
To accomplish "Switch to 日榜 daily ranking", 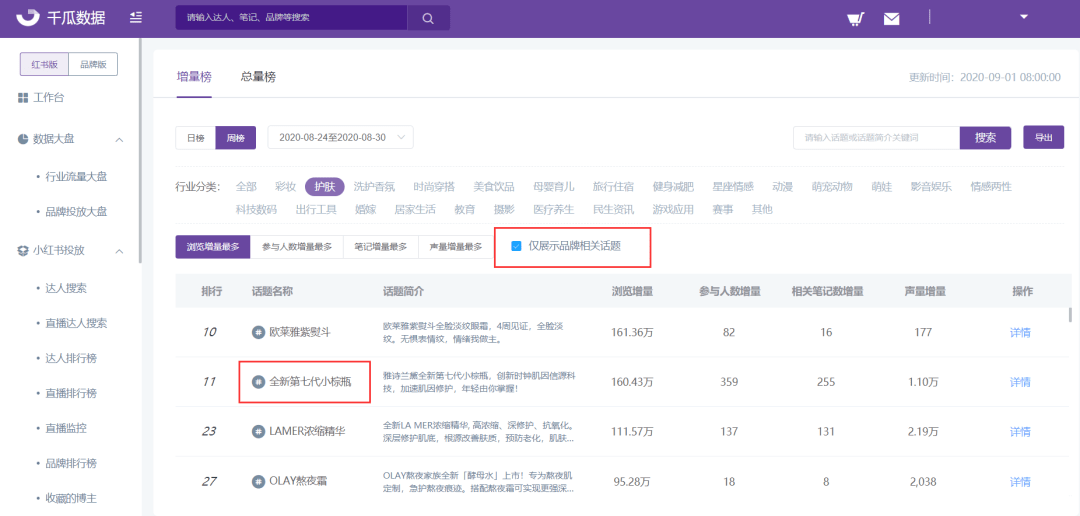I will [195, 138].
